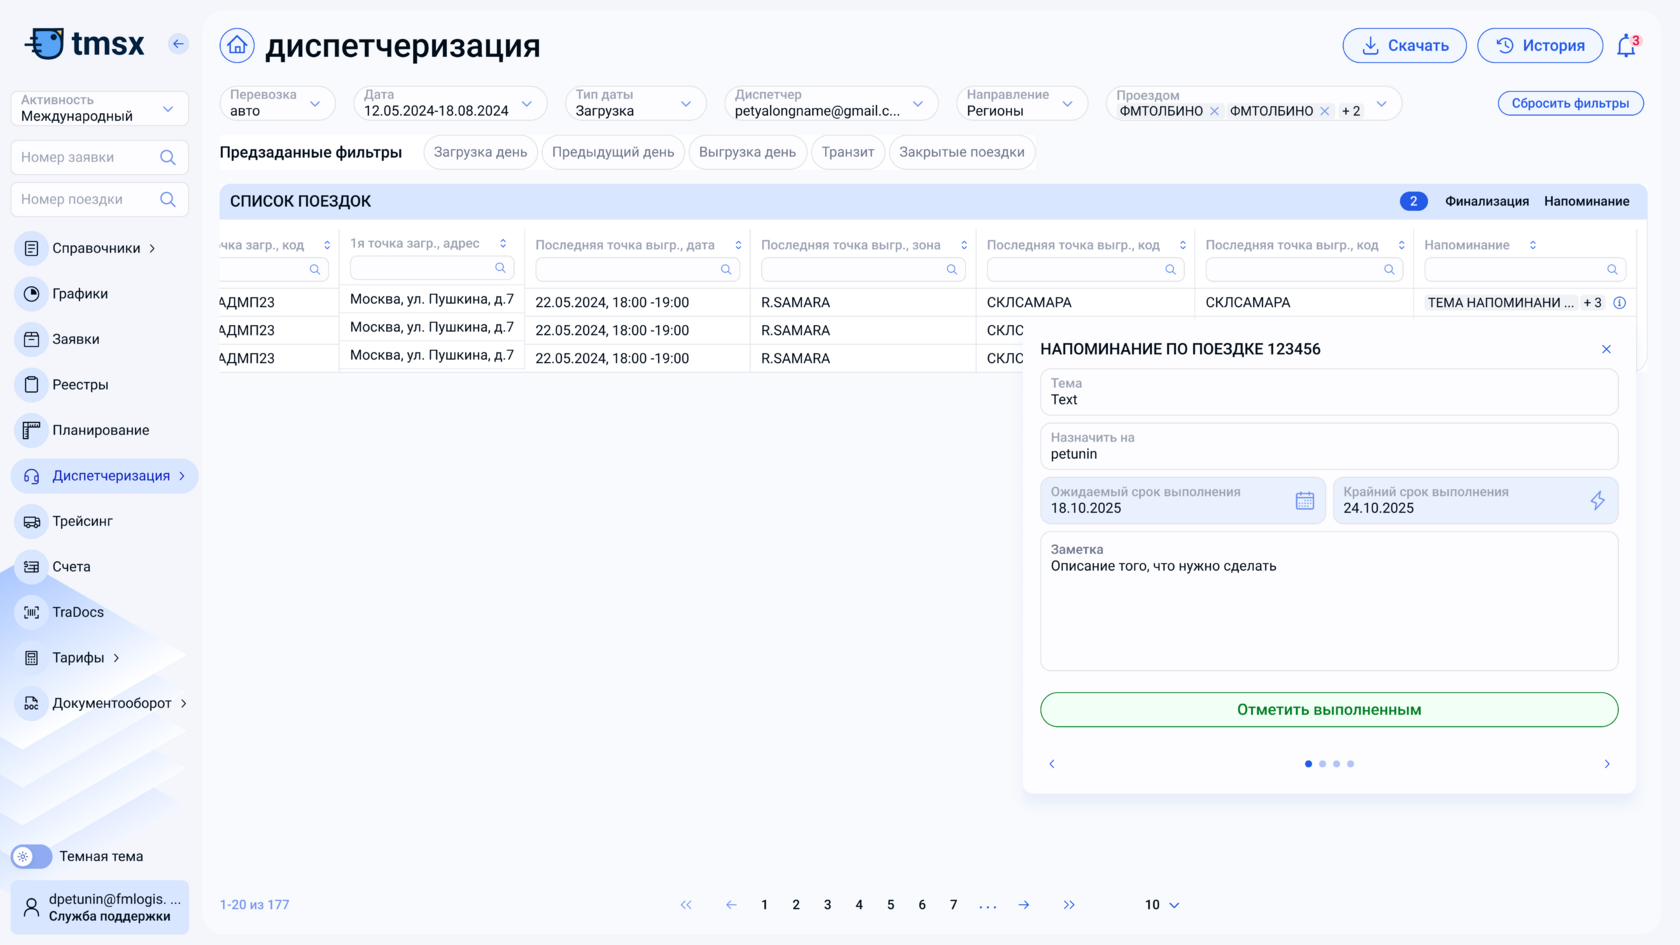Open the Перевозка dropdown
The image size is (1680, 945).
coord(278,103)
